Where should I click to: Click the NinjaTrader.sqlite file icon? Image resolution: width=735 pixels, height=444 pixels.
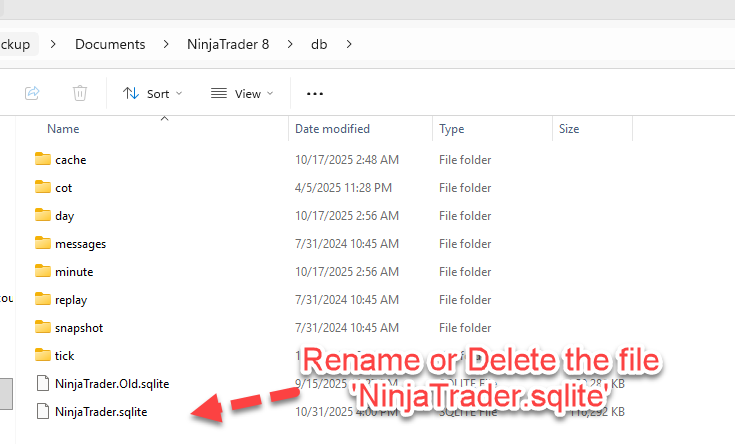pyautogui.click(x=43, y=412)
